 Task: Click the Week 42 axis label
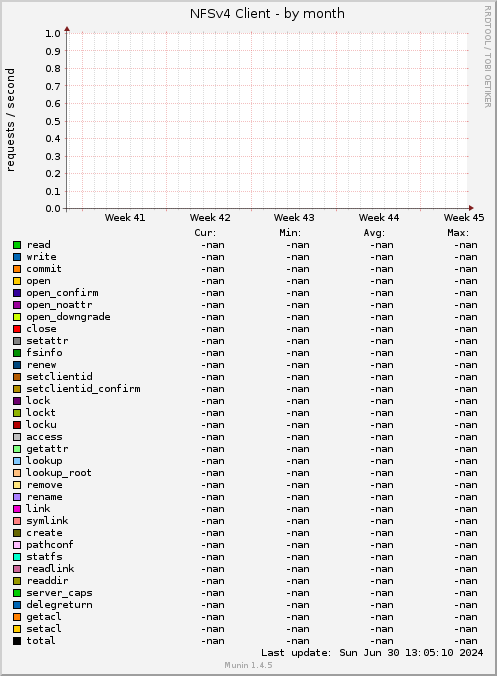[x=210, y=218]
